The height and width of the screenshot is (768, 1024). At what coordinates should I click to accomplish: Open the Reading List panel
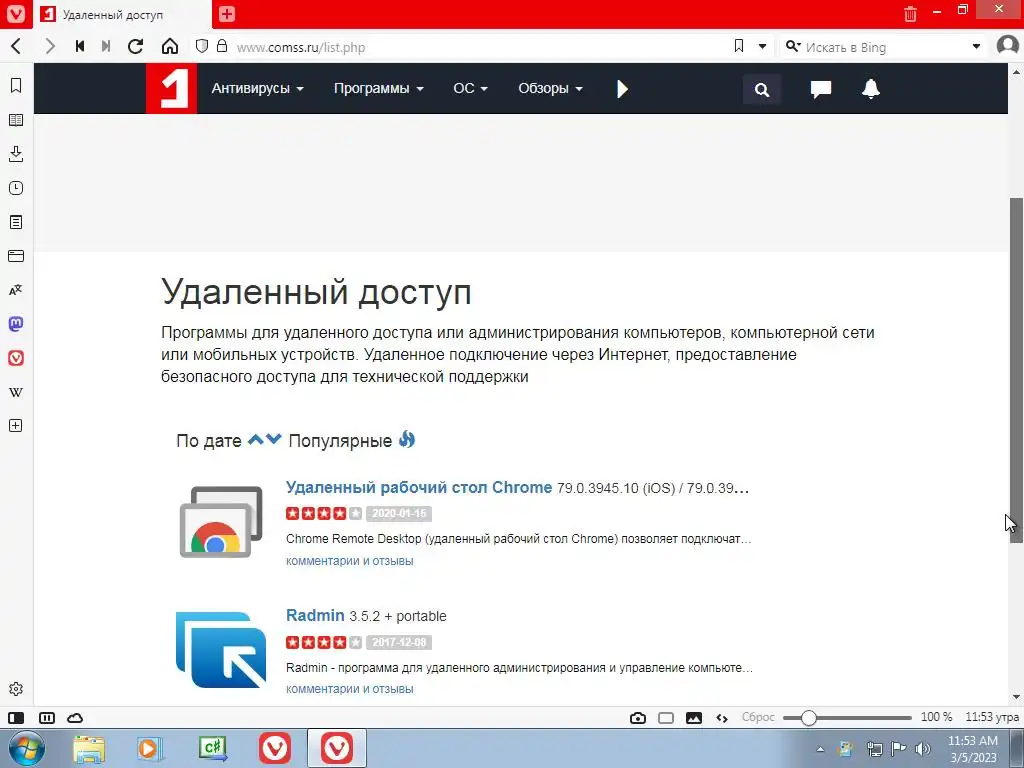point(16,120)
